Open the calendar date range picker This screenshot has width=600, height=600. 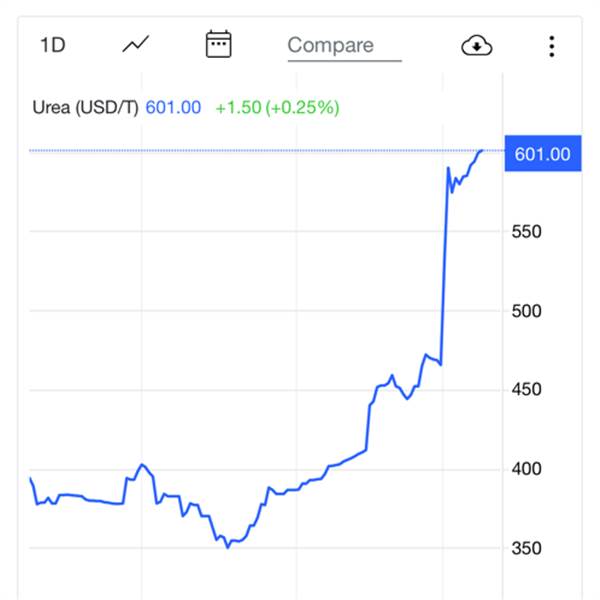click(x=218, y=45)
